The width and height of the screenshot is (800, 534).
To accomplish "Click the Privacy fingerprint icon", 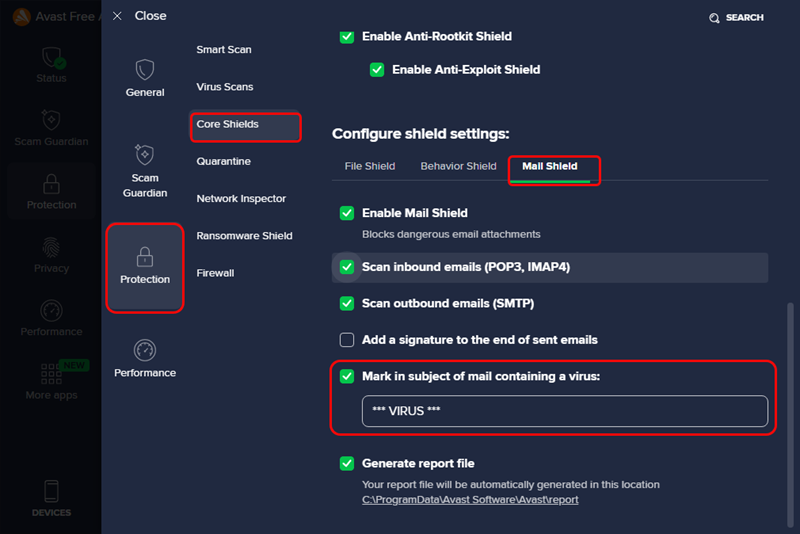I will pos(51,247).
